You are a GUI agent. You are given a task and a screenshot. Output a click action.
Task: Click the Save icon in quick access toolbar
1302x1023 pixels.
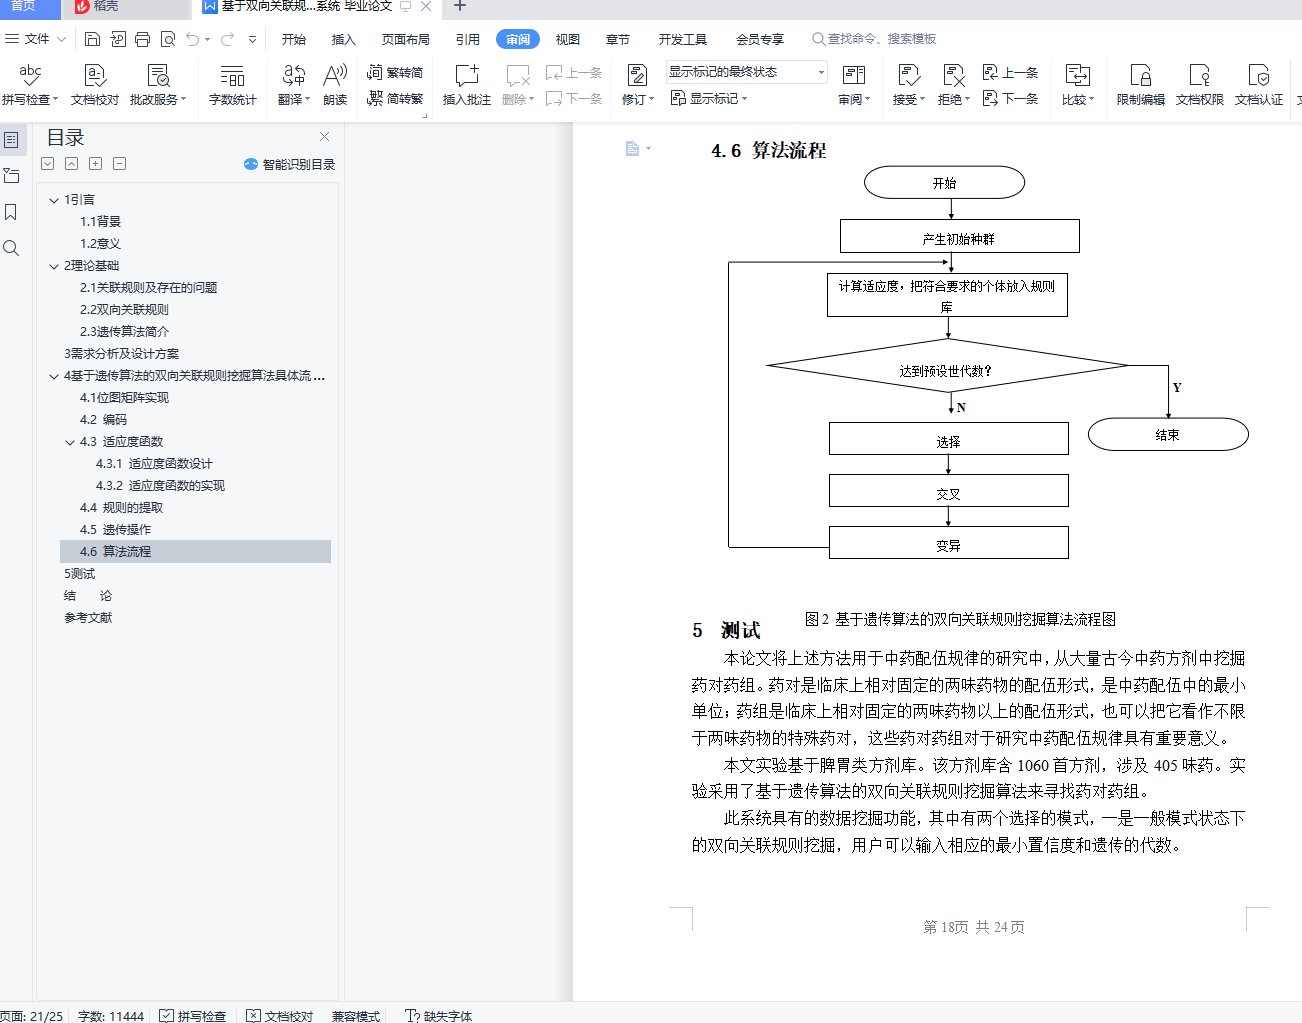tap(93, 39)
